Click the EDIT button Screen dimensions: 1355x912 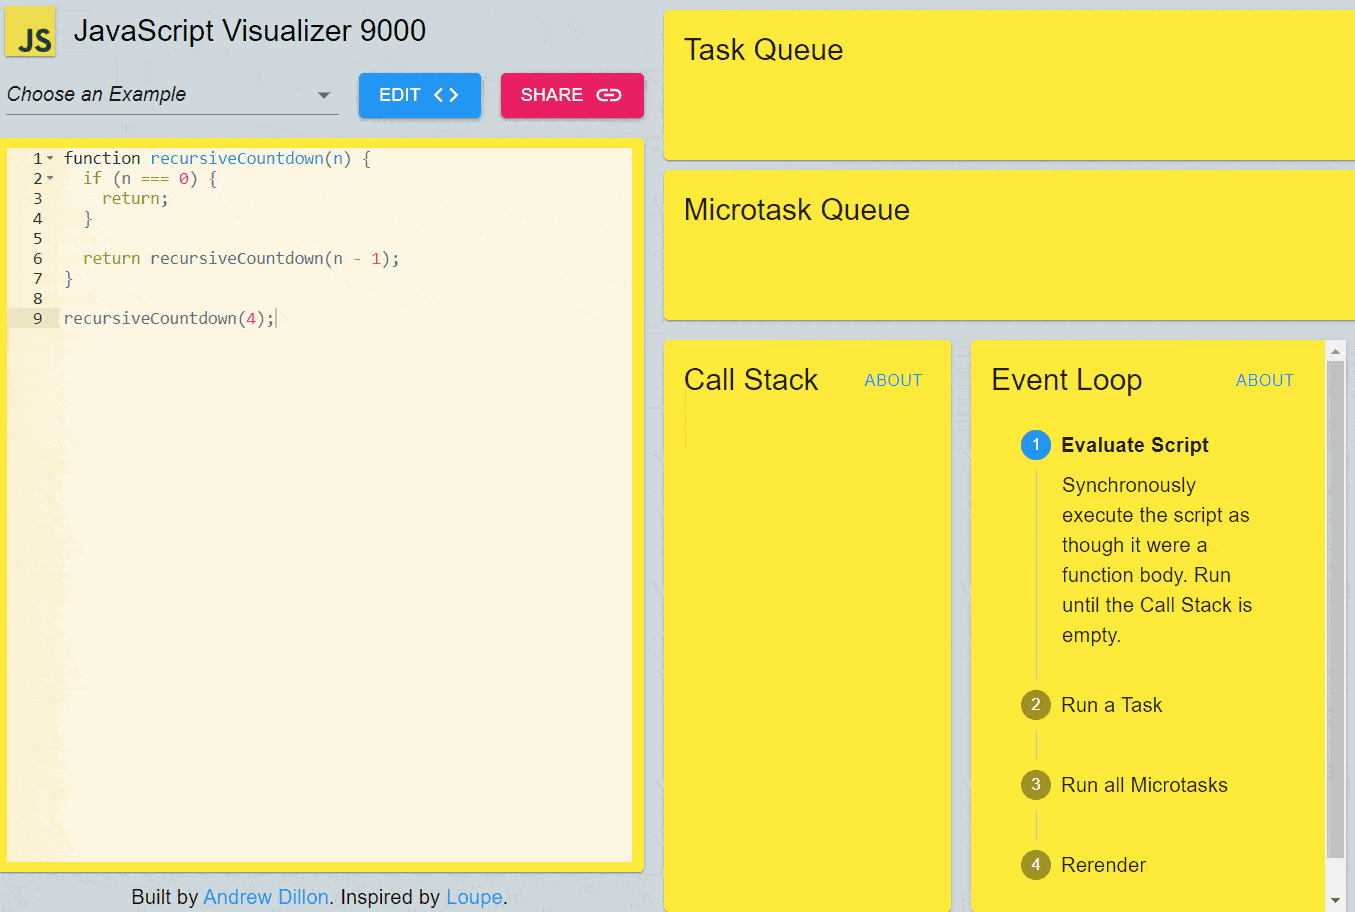420,95
